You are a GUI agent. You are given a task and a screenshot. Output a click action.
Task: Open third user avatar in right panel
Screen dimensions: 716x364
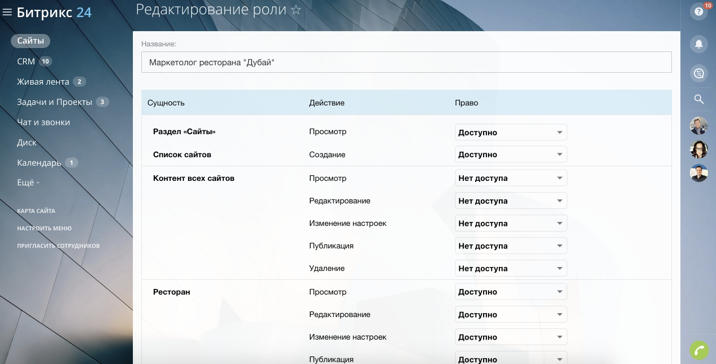(x=699, y=173)
